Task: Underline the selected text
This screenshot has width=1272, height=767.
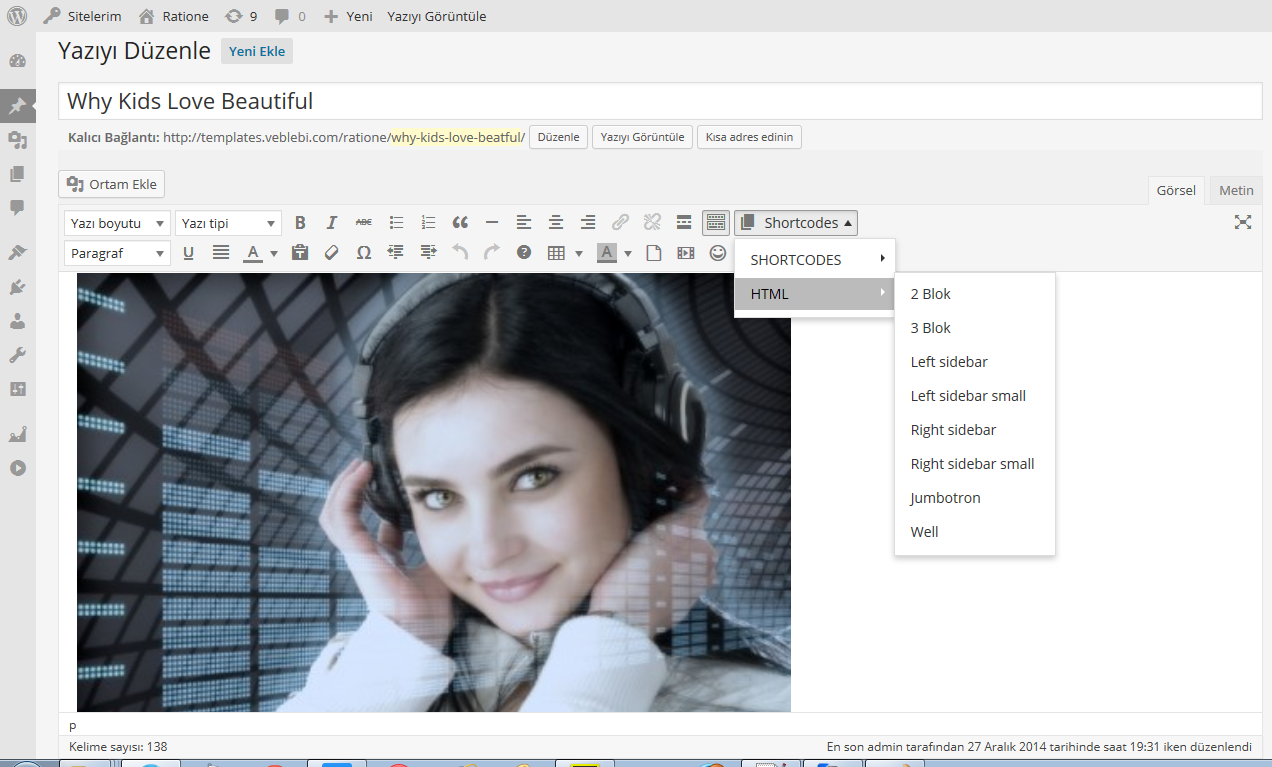Action: pos(188,253)
